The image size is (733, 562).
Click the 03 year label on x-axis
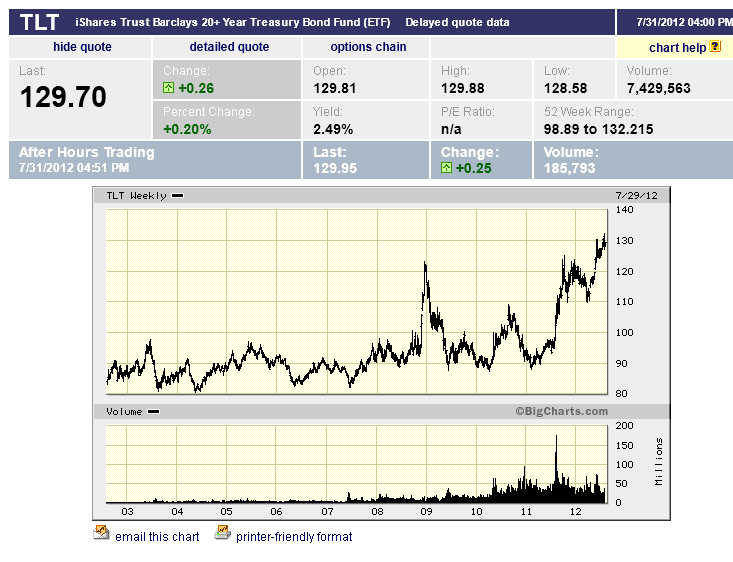click(x=127, y=511)
